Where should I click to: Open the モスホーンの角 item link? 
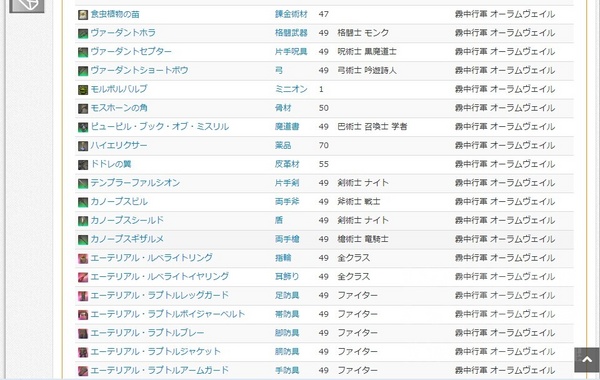pyautogui.click(x=119, y=108)
